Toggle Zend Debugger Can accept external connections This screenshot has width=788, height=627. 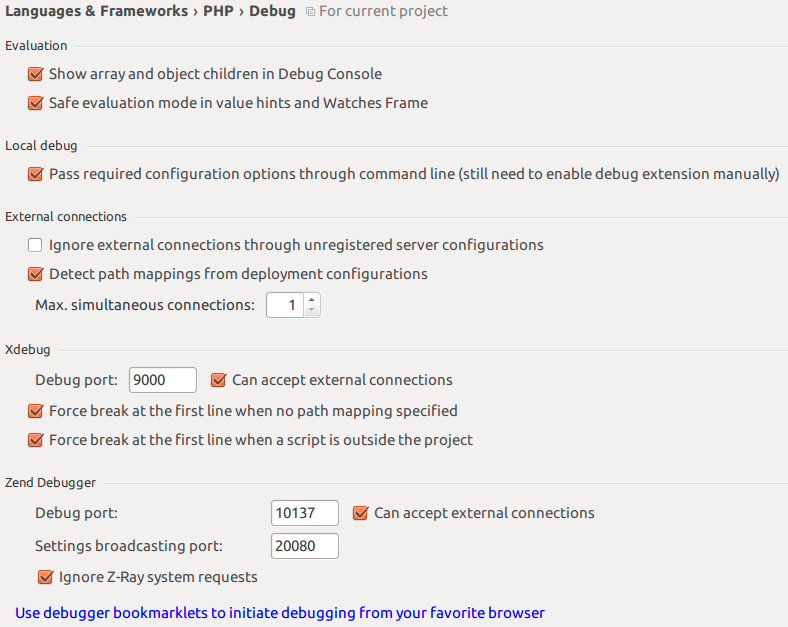[x=361, y=513]
